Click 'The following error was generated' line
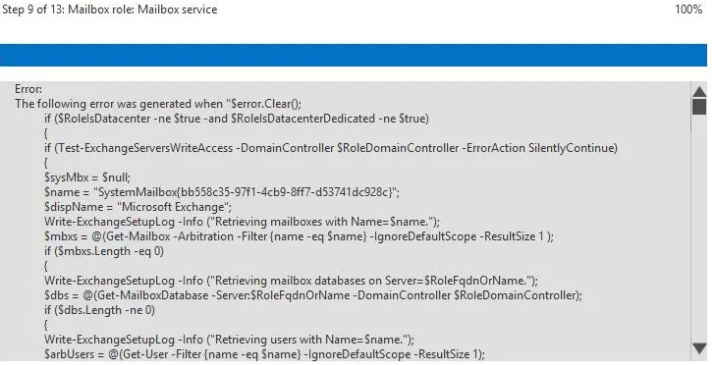The height and width of the screenshot is (365, 712). 158,104
